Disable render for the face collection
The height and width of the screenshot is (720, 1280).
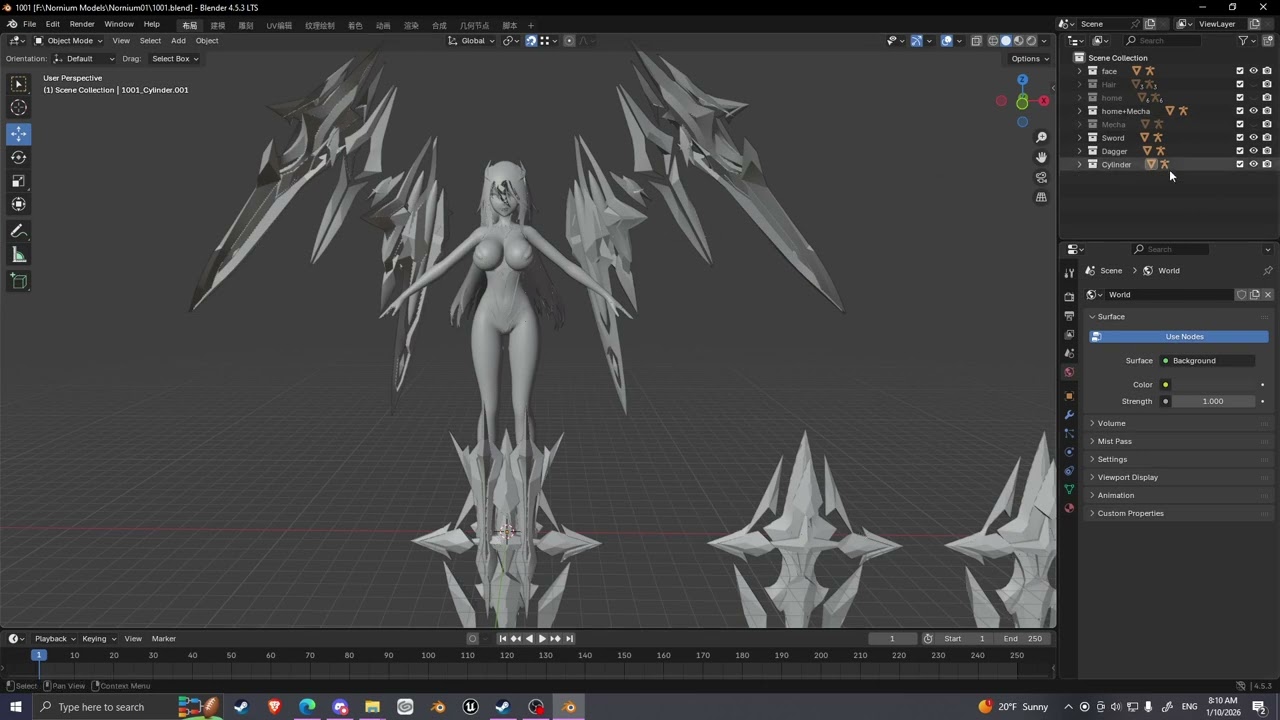(x=1267, y=71)
